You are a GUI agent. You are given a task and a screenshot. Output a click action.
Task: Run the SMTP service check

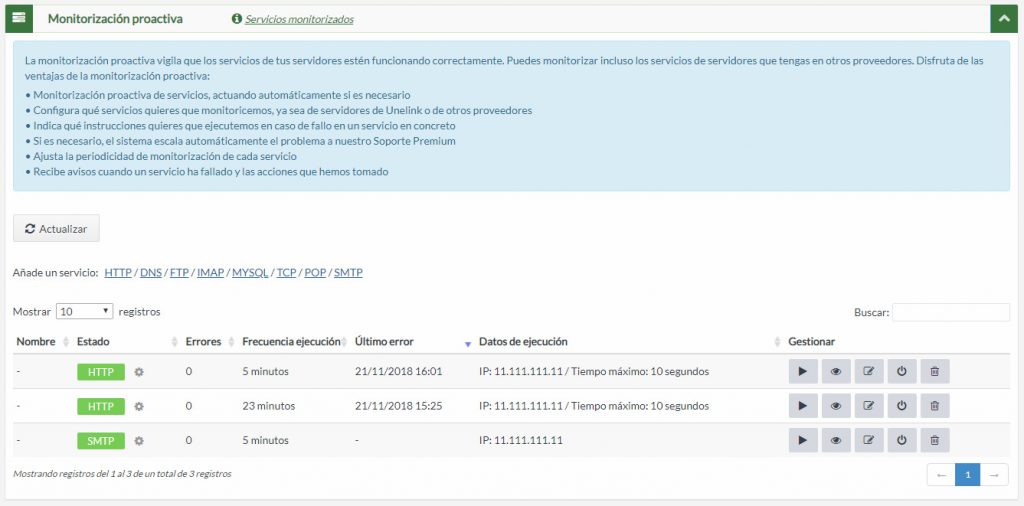[x=803, y=440]
